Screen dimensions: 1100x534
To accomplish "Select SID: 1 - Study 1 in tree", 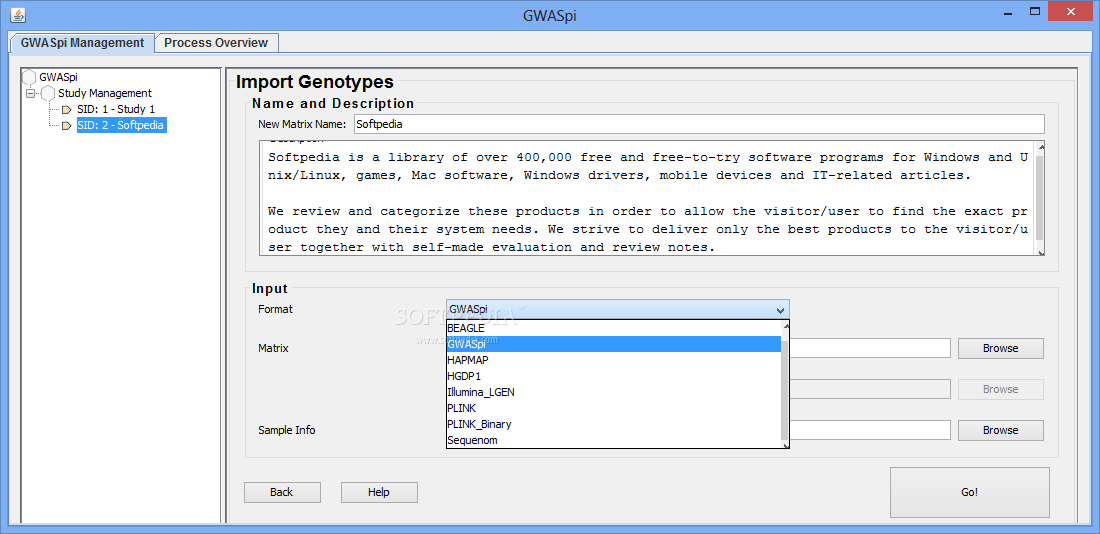I will pyautogui.click(x=116, y=109).
